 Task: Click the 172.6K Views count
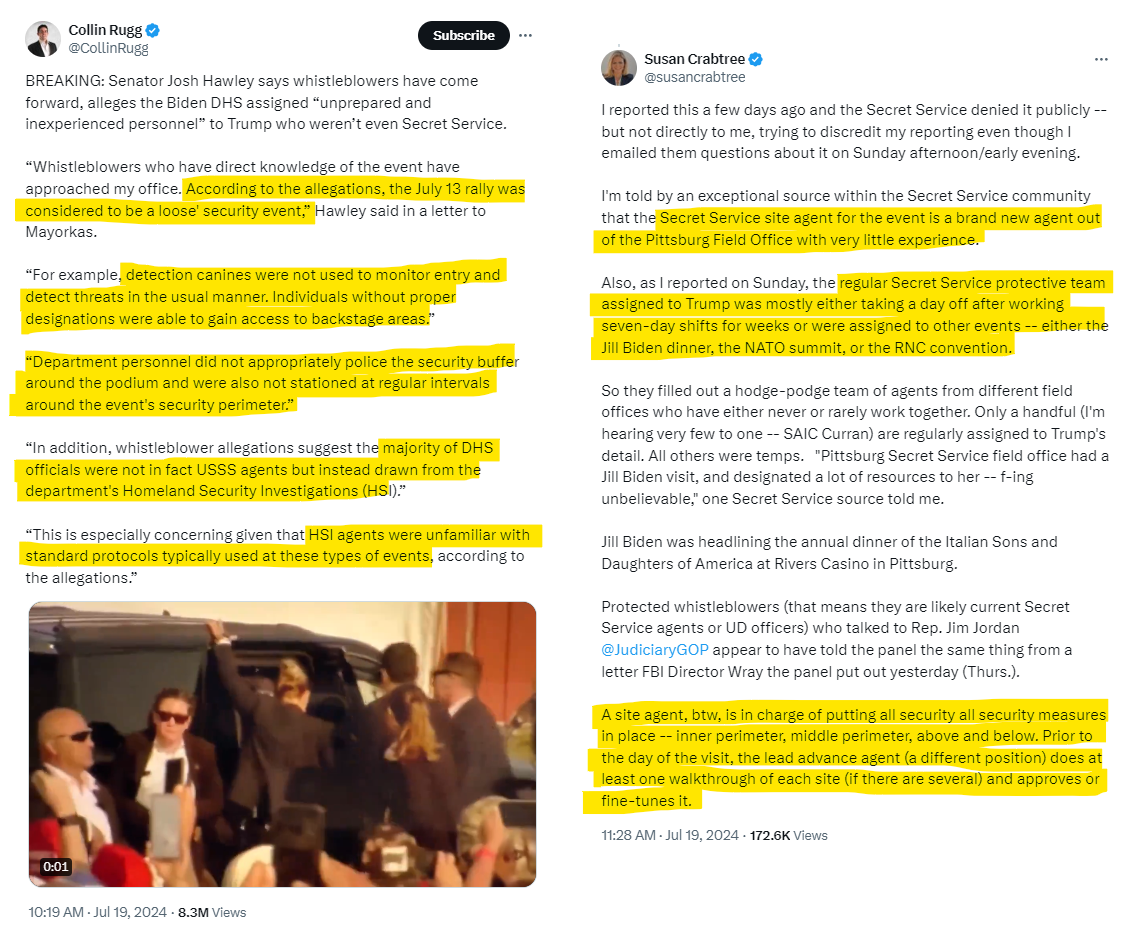pos(788,835)
